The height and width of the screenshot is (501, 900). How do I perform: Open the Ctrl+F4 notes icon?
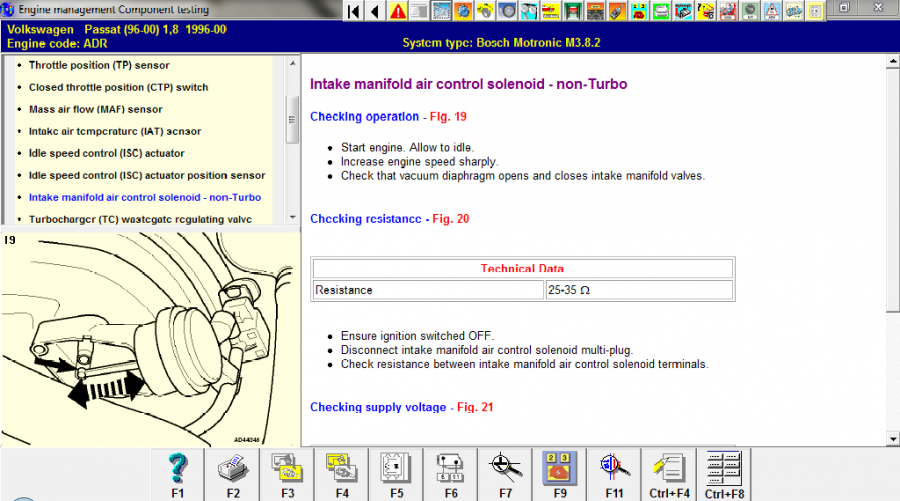point(668,467)
